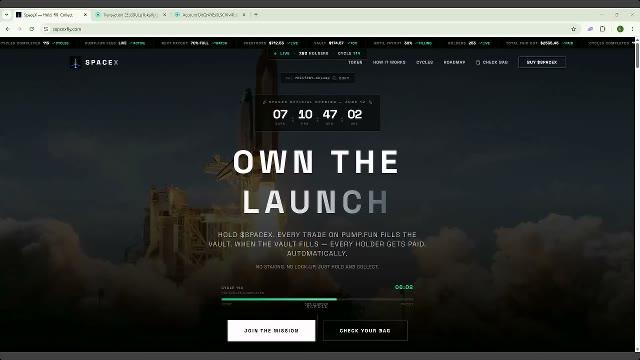Click the countdown seconds value 02

355,114
